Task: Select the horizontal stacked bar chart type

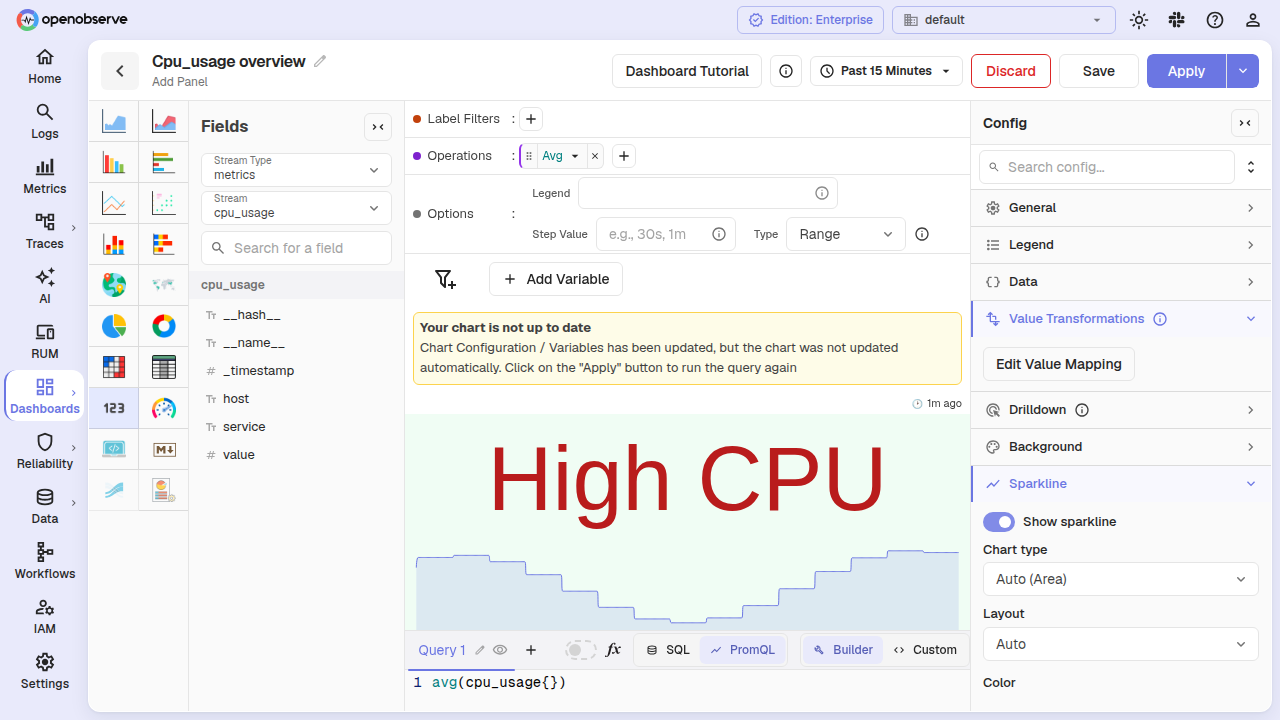Action: tap(164, 244)
